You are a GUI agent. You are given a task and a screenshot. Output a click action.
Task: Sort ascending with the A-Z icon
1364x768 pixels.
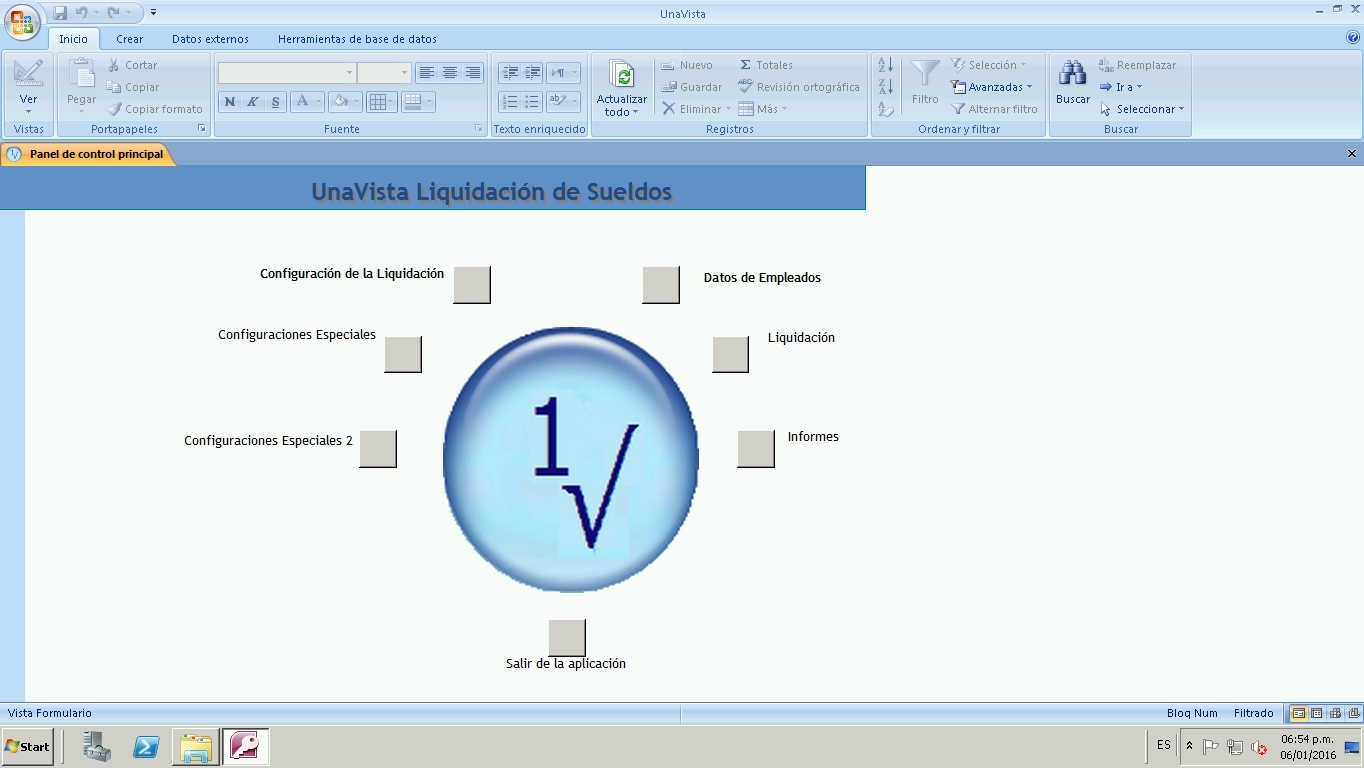pos(885,65)
